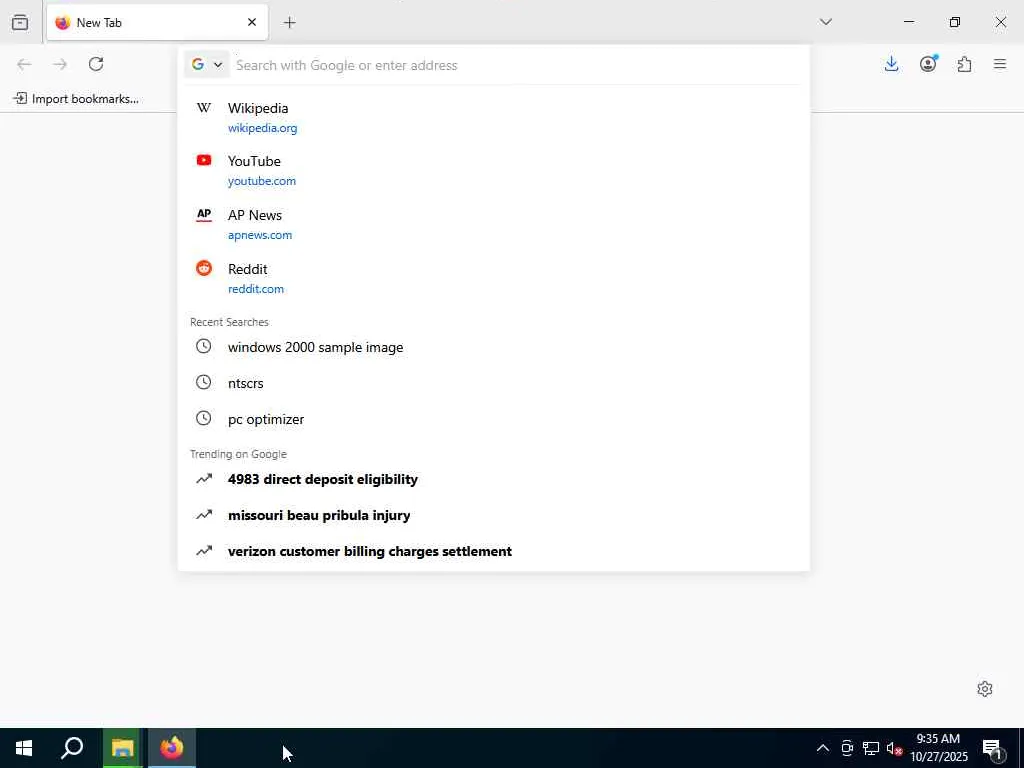Image resolution: width=1024 pixels, height=768 pixels.
Task: Choose trending verizon customer billing charges settlement
Action: (493, 551)
